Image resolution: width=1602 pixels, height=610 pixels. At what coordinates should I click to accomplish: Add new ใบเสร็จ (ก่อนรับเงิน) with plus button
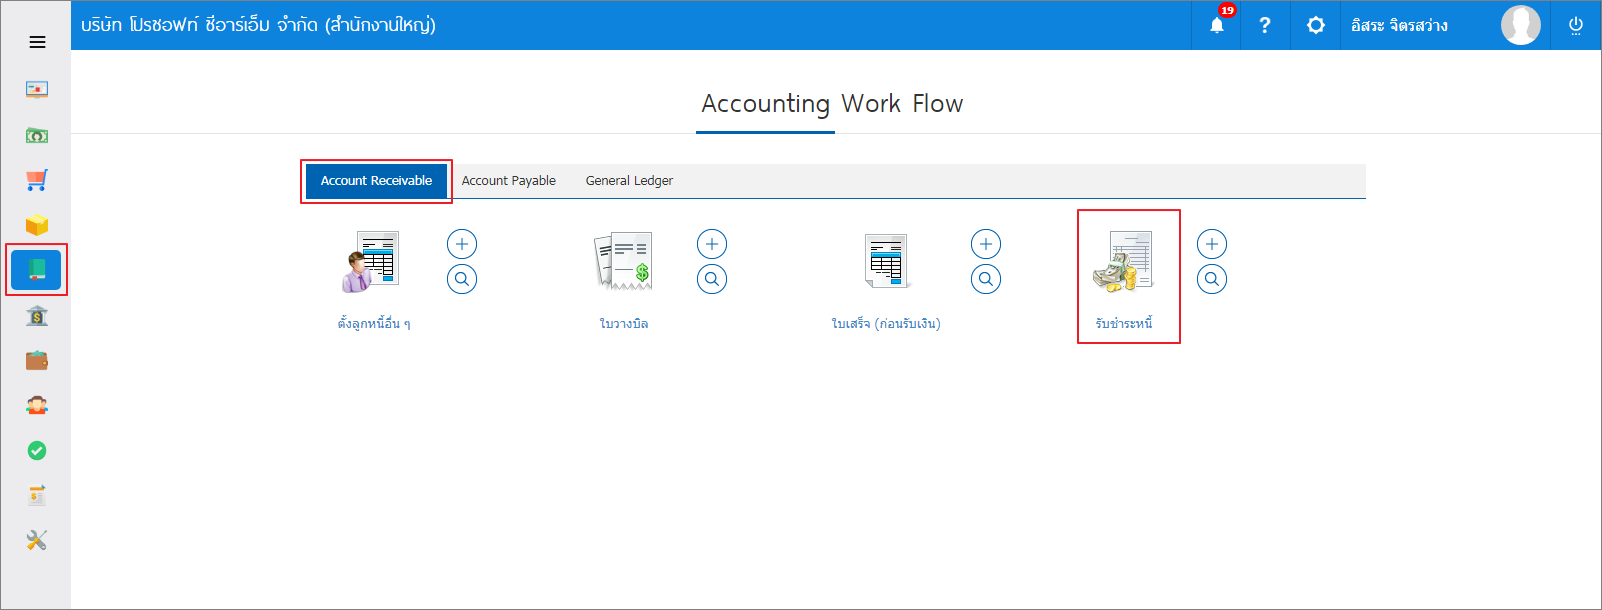[986, 244]
